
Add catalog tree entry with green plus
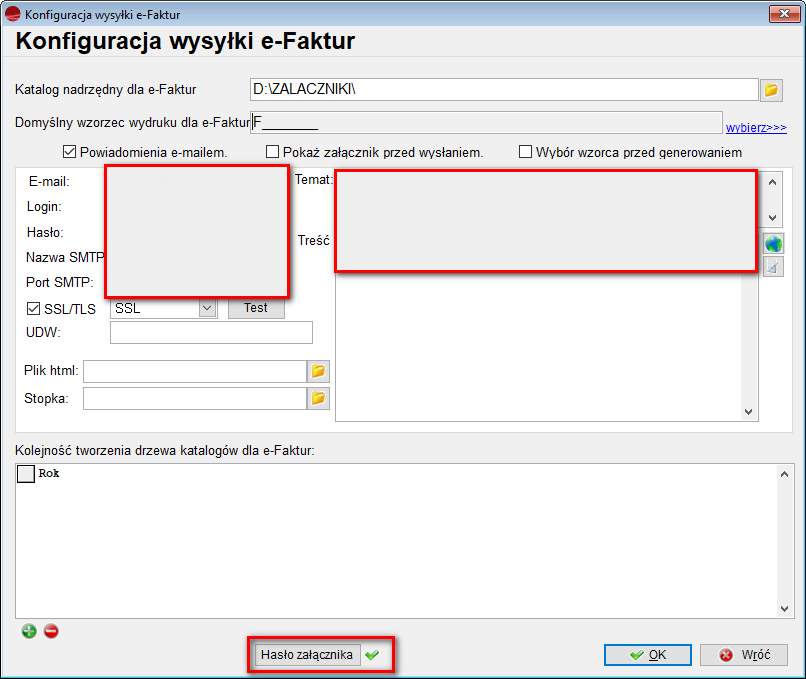(x=29, y=631)
